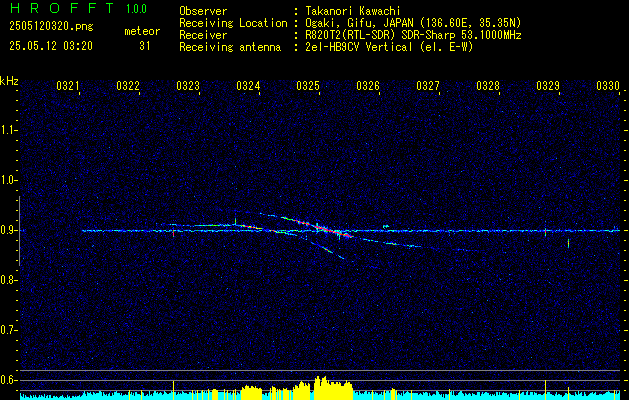This screenshot has width=629, height=400.
Task: Click time marker 0321
Action: (x=67, y=86)
